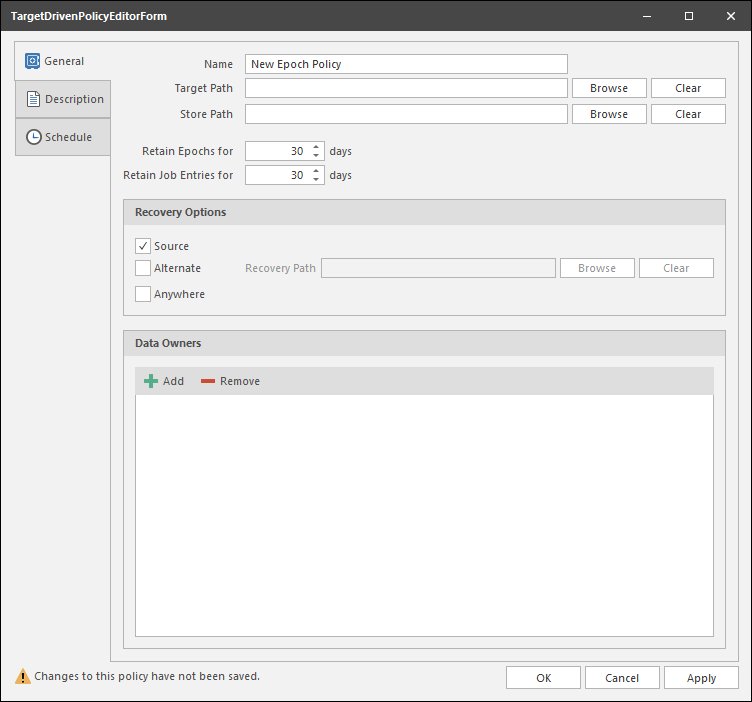Focus the Target Path input field

point(406,88)
